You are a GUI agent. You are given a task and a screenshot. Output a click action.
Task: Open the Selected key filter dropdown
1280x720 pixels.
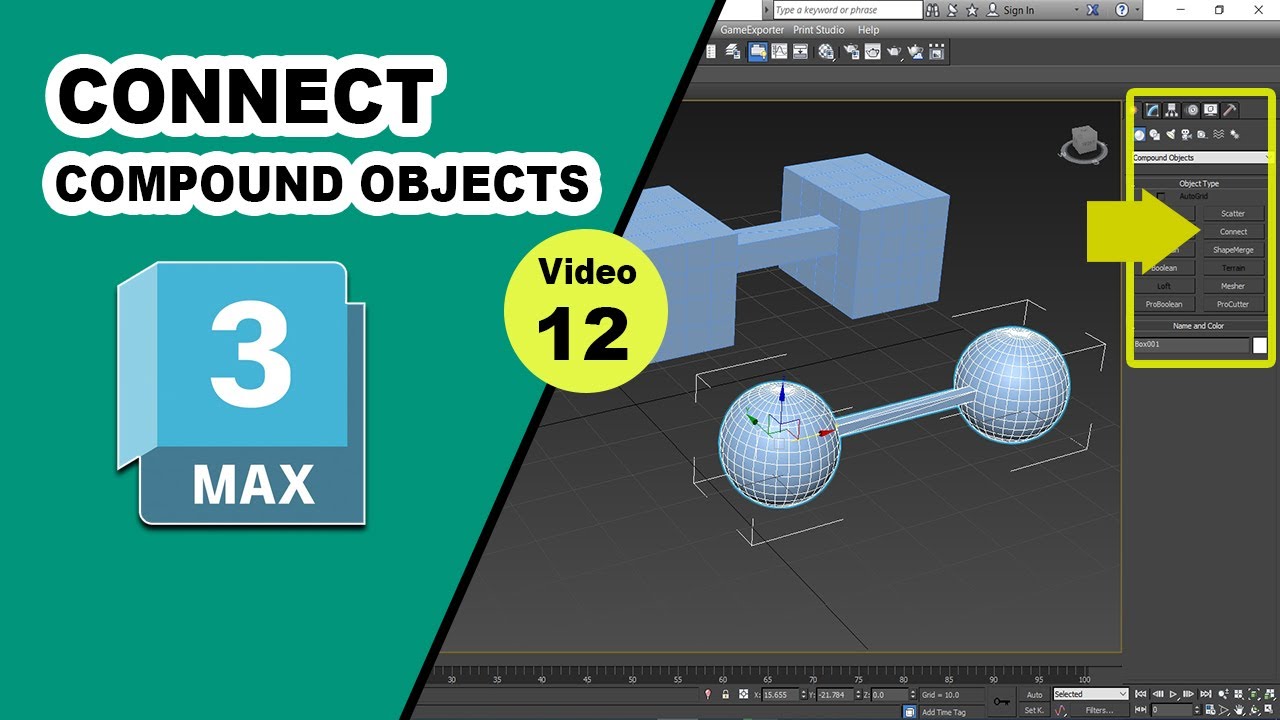pyautogui.click(x=1090, y=694)
